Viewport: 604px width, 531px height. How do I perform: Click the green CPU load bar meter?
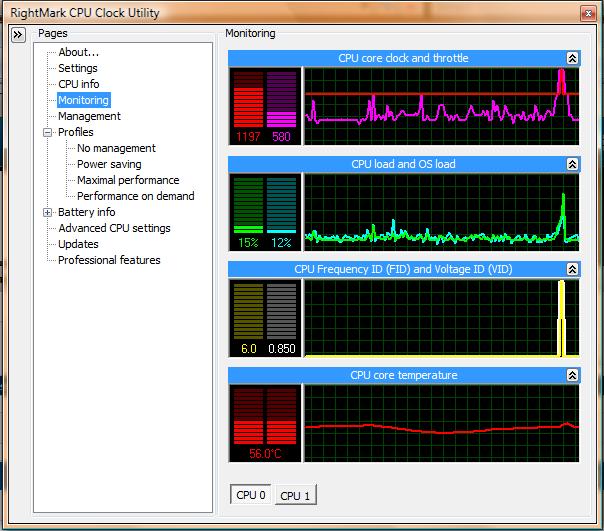click(248, 205)
